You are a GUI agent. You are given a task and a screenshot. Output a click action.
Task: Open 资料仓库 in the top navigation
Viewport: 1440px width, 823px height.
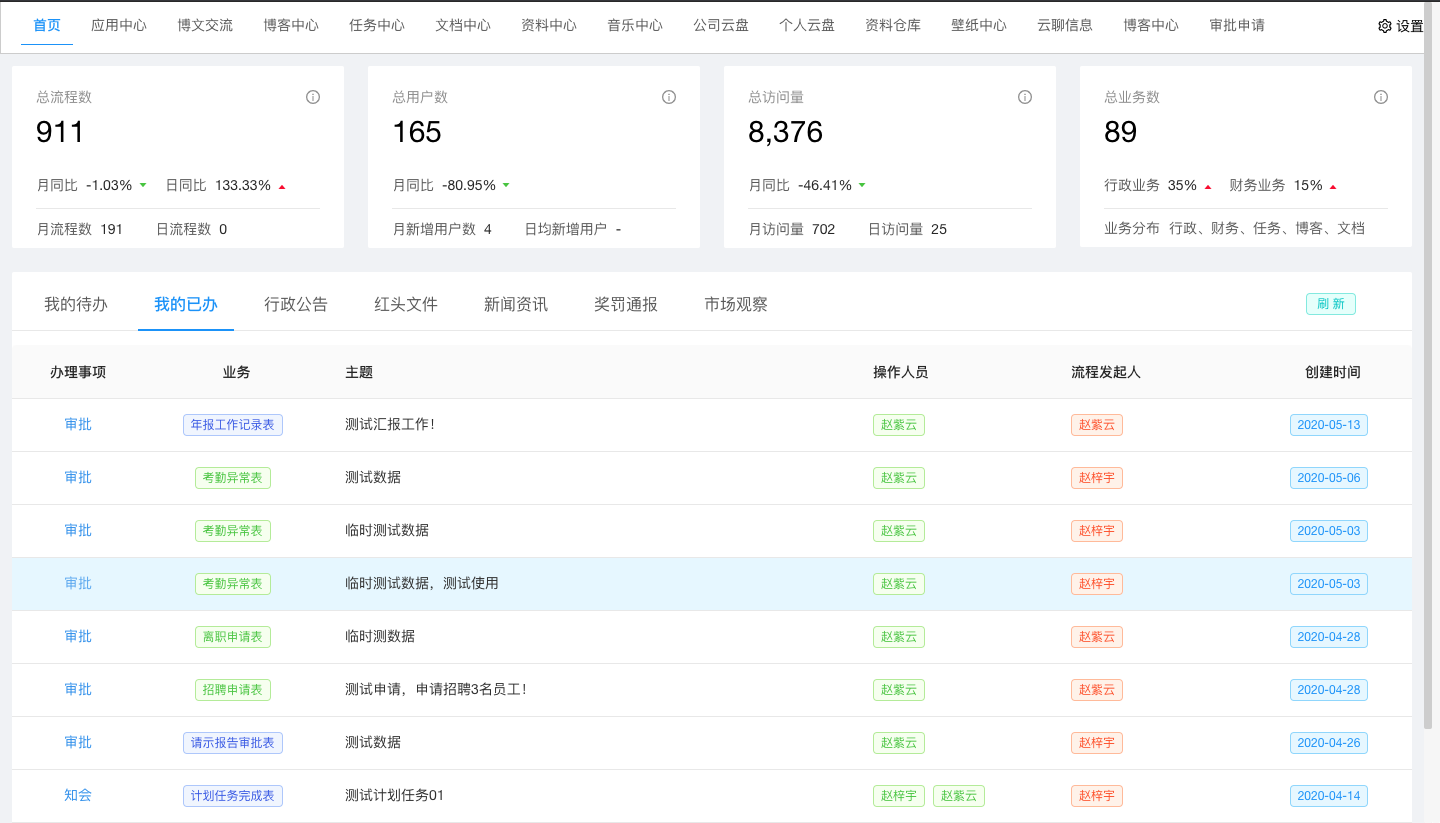(893, 25)
